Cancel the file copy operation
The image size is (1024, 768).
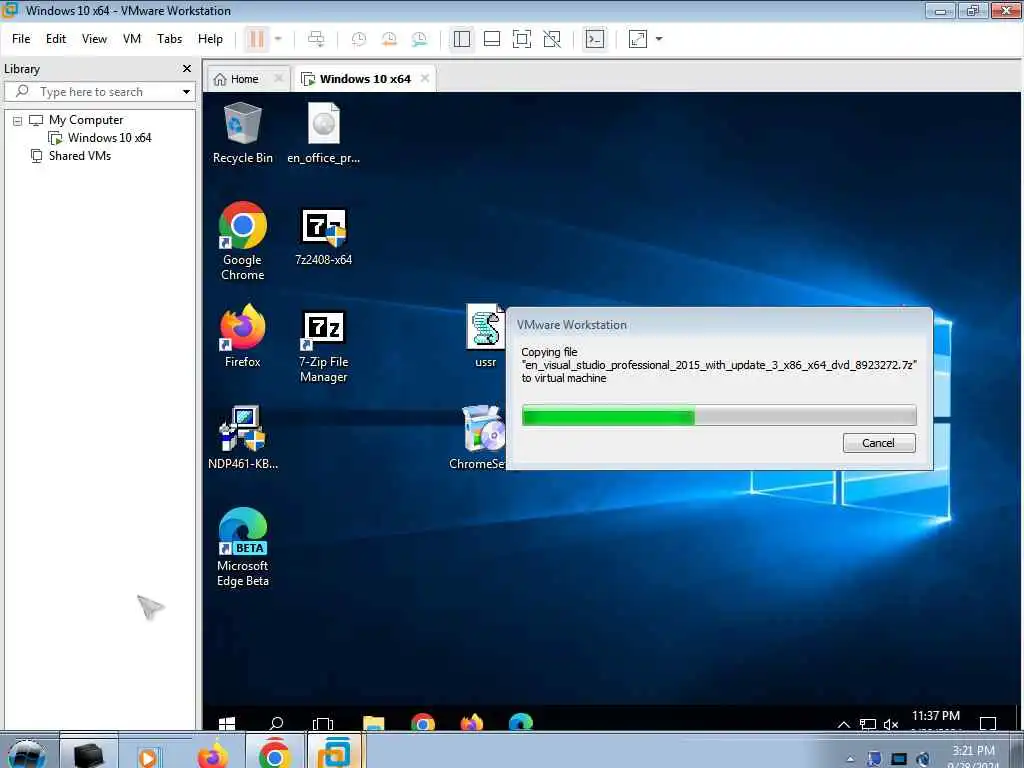pyautogui.click(x=879, y=443)
